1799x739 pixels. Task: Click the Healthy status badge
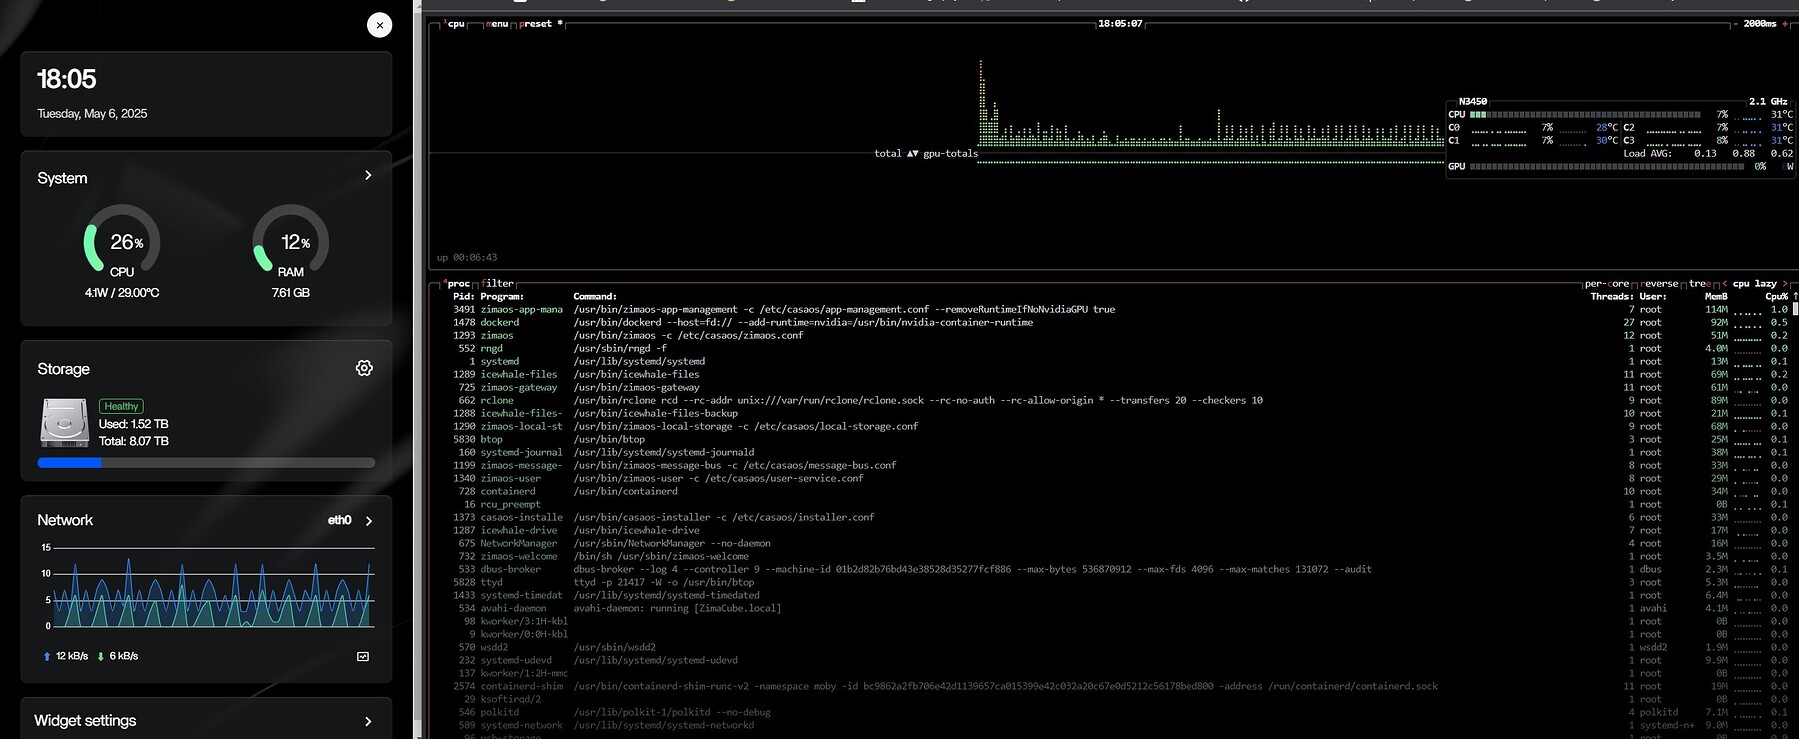[x=121, y=406]
